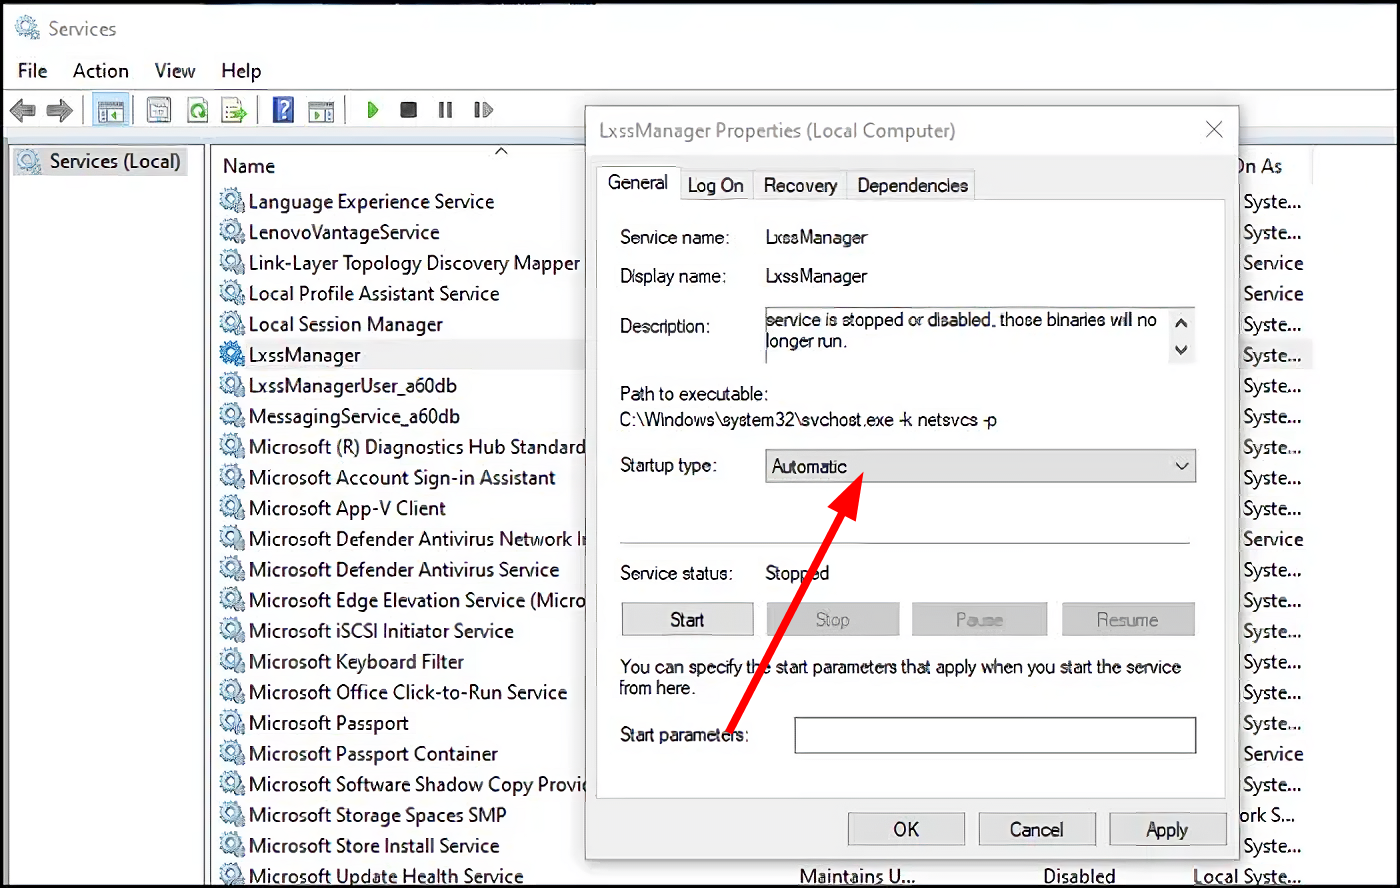Select the Microsoft Passport service row

328,723
